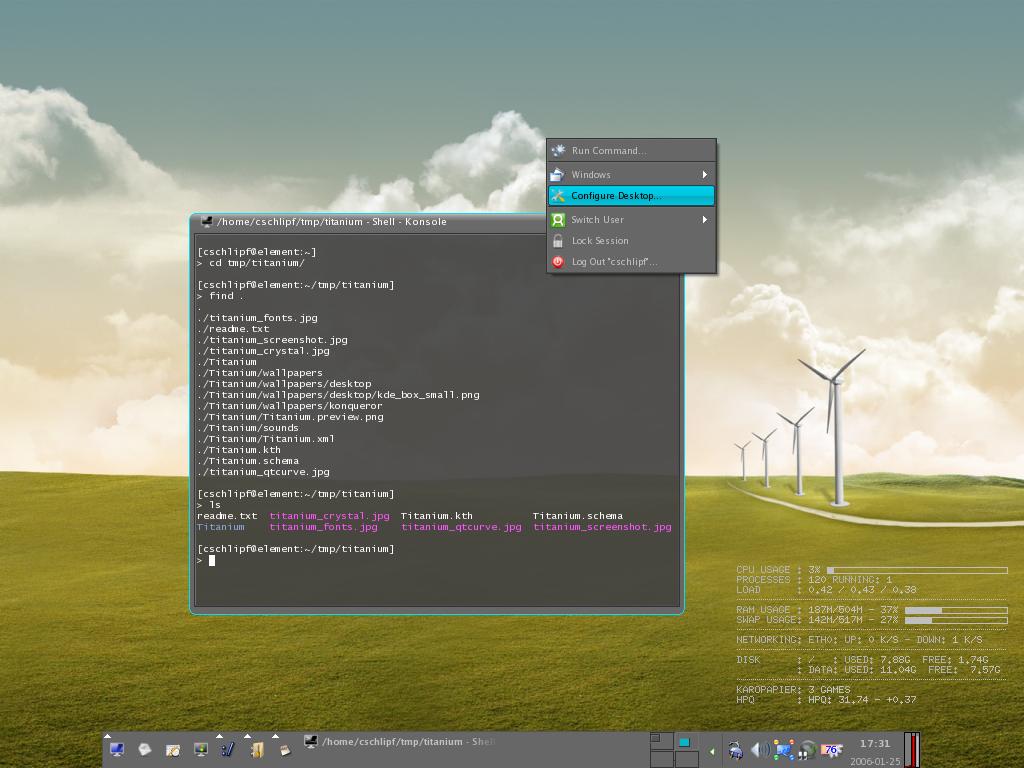
Task: Click the 17:31 clock in the panel
Action: coord(875,743)
